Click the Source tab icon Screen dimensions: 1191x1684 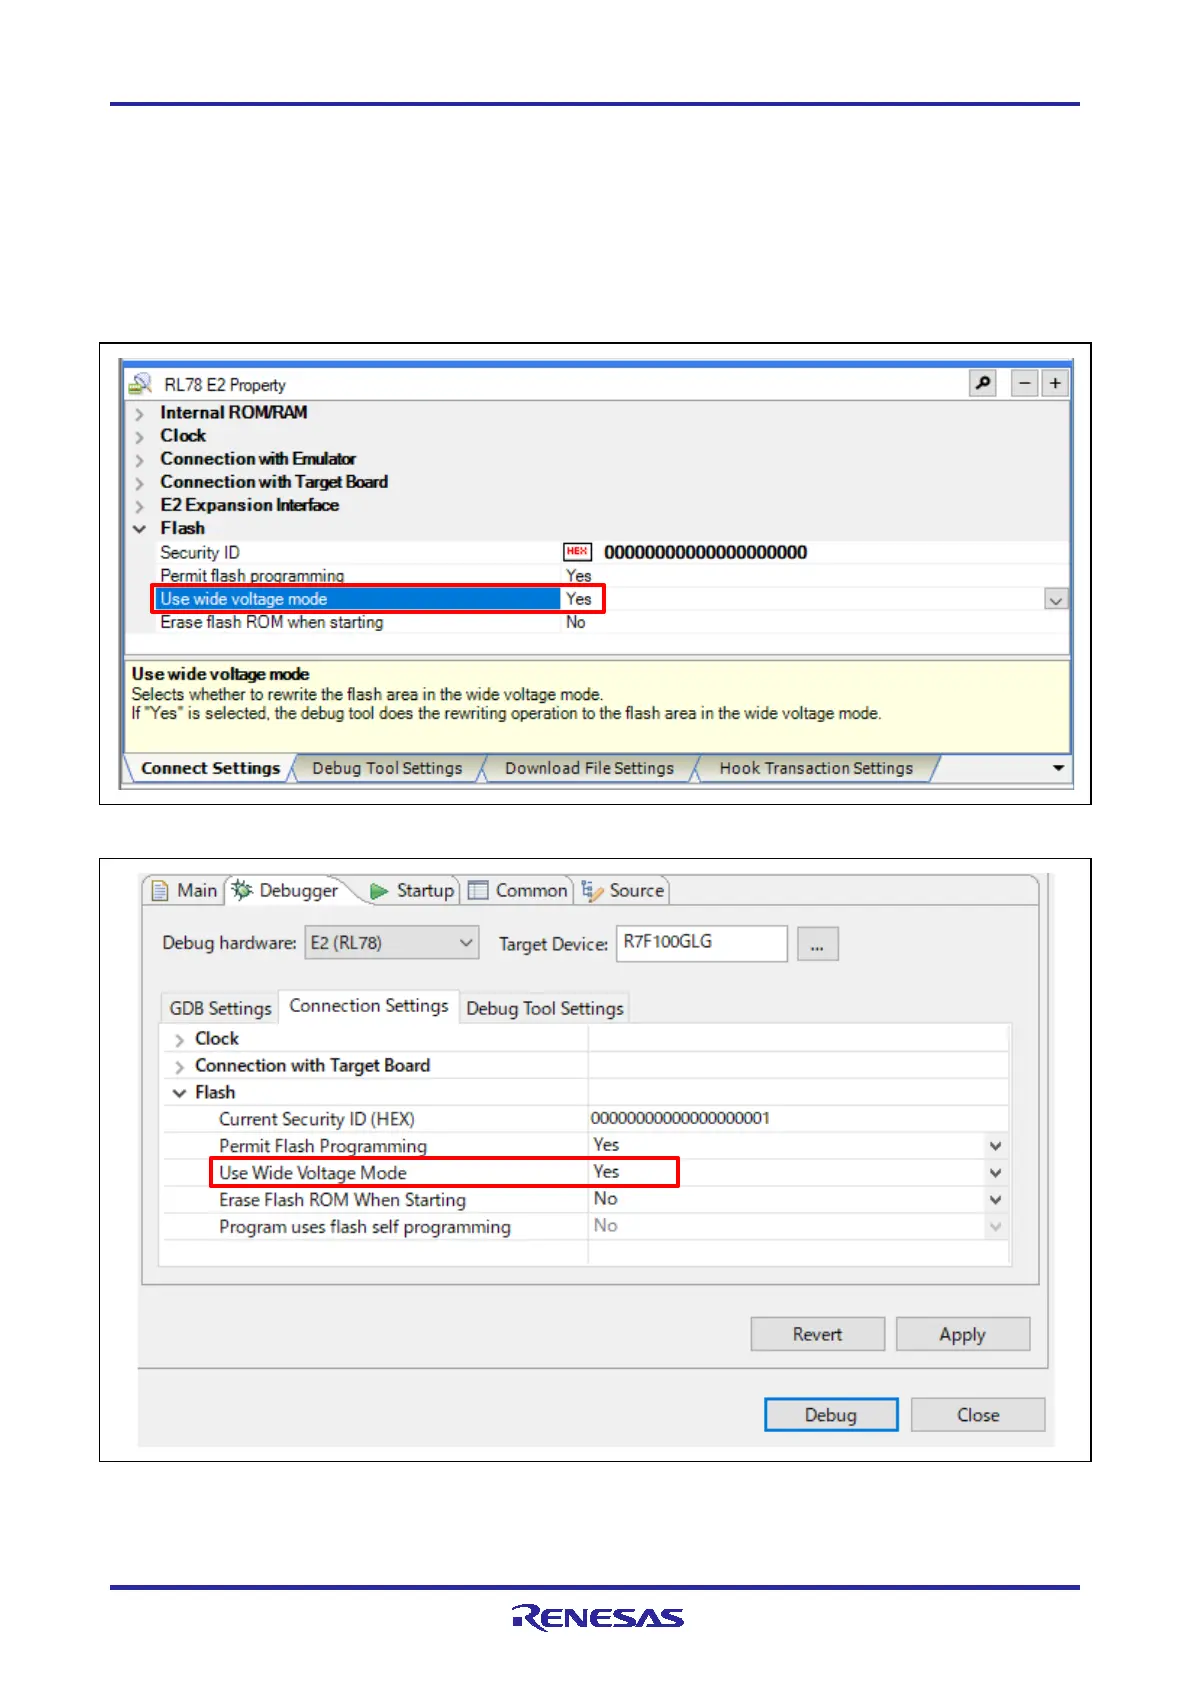click(x=592, y=890)
